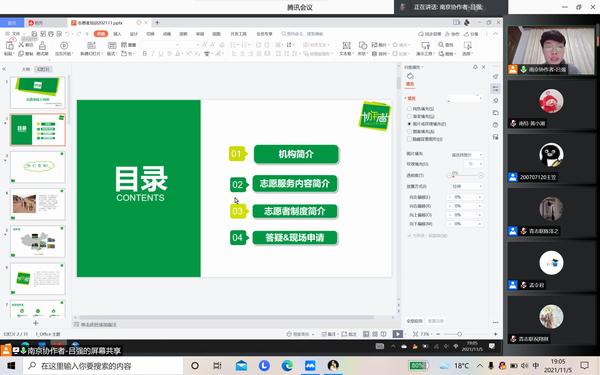Switch to the outline tab in left panel
600x375 pixels.
coord(26,69)
